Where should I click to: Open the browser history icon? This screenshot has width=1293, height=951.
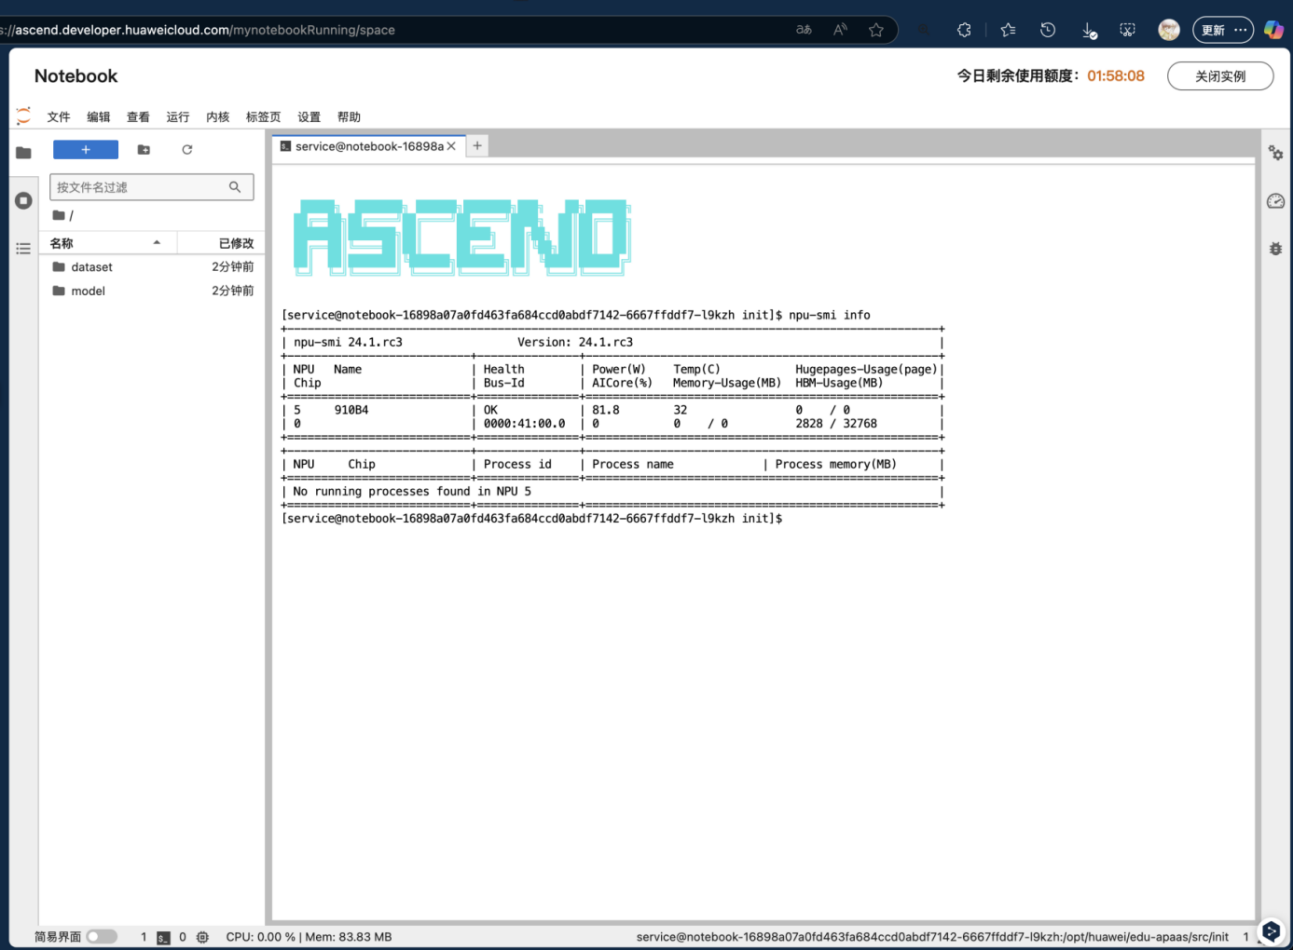[1048, 30]
